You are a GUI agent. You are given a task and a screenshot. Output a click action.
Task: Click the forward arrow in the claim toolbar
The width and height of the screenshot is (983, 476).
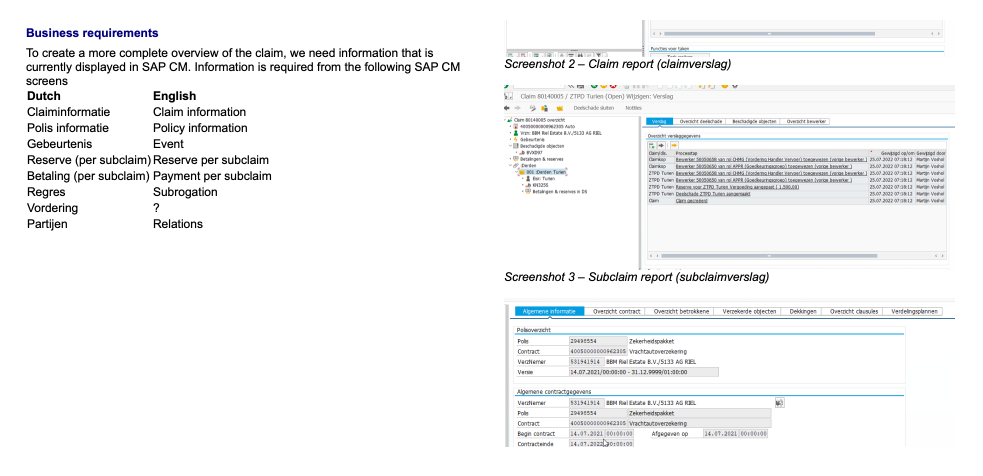[520, 107]
